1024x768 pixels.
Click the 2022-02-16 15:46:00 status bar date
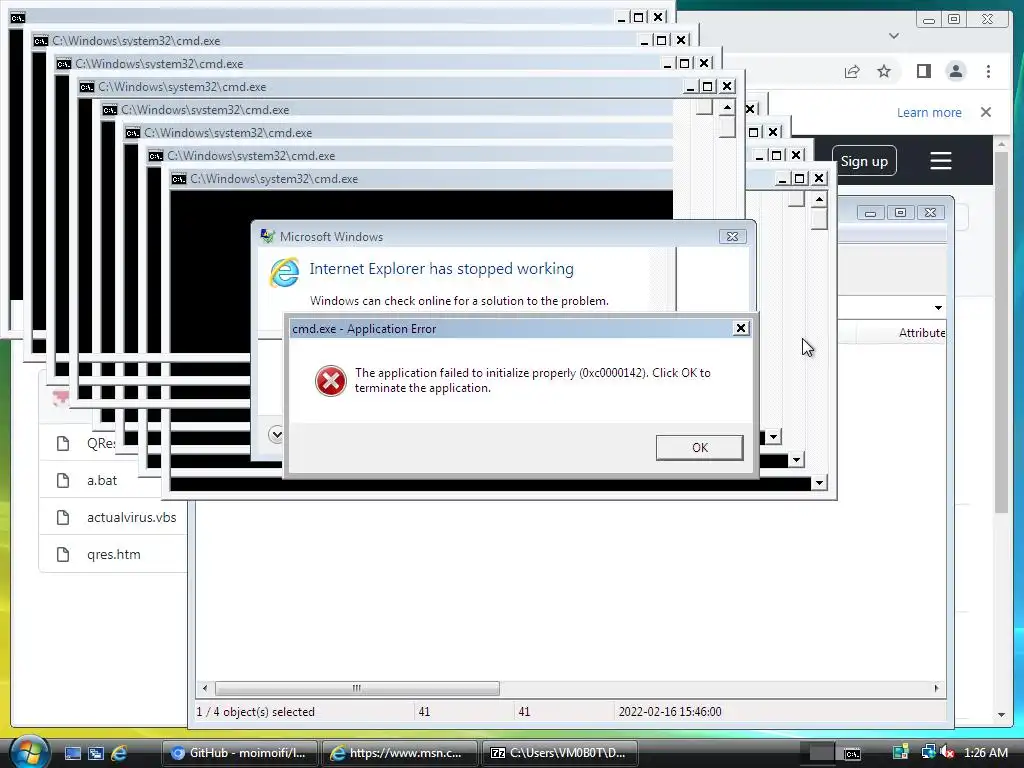click(670, 712)
